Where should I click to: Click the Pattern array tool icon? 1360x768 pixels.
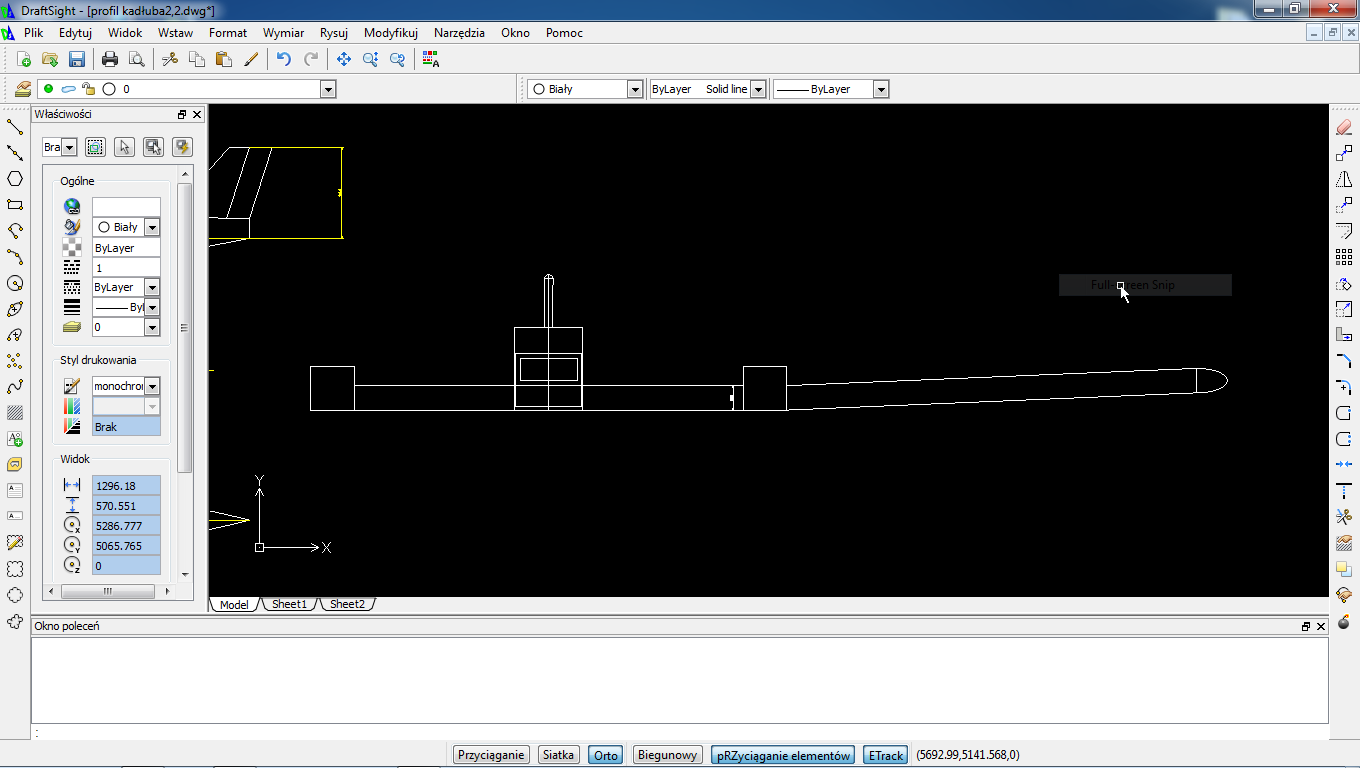1344,258
